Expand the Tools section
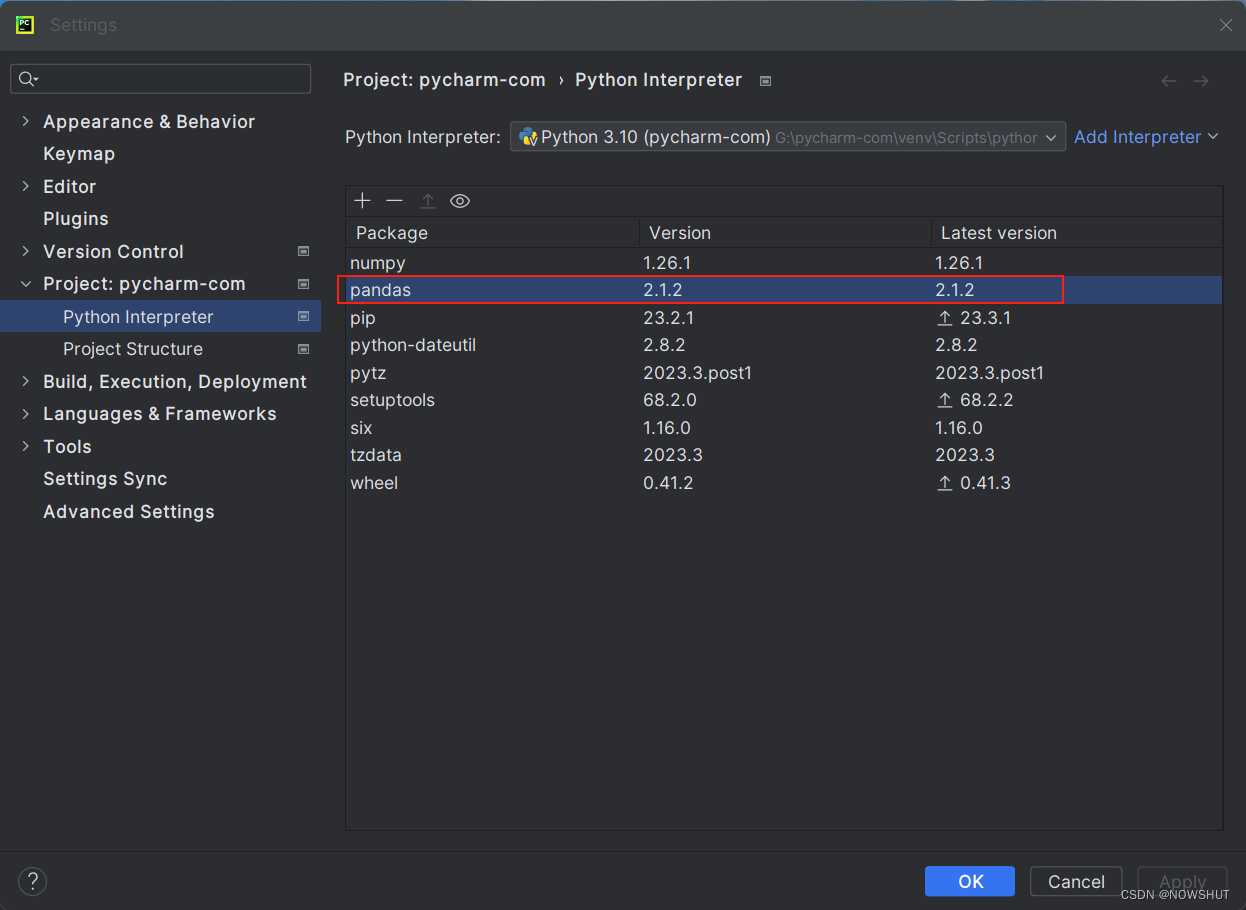This screenshot has width=1246, height=910. 26,446
